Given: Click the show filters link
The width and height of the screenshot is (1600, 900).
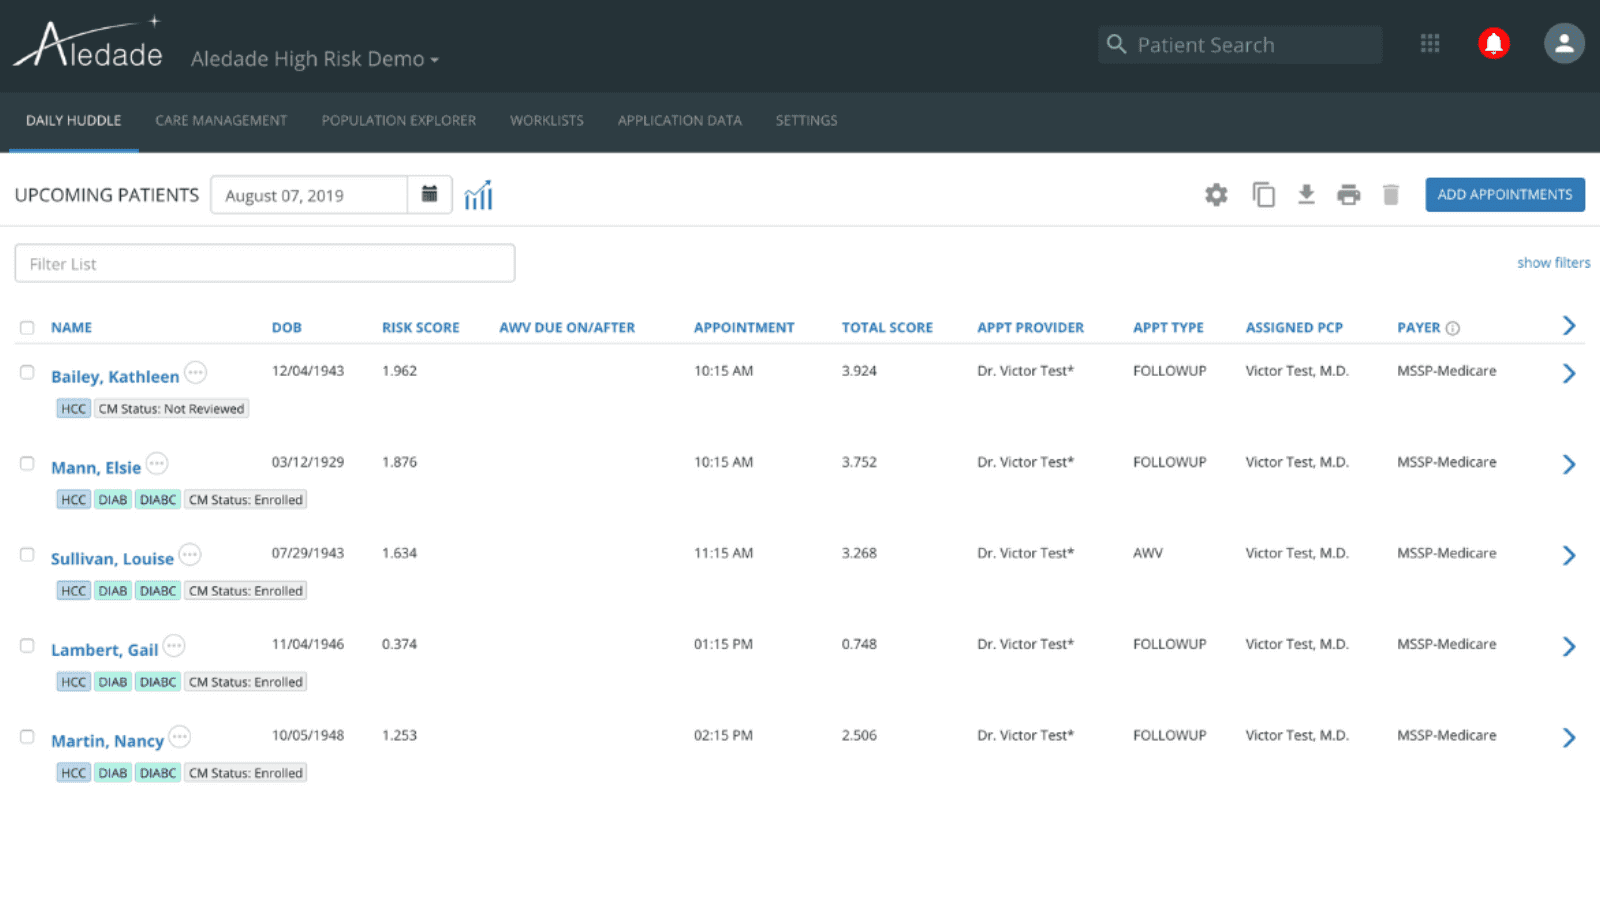Looking at the screenshot, I should [x=1554, y=263].
